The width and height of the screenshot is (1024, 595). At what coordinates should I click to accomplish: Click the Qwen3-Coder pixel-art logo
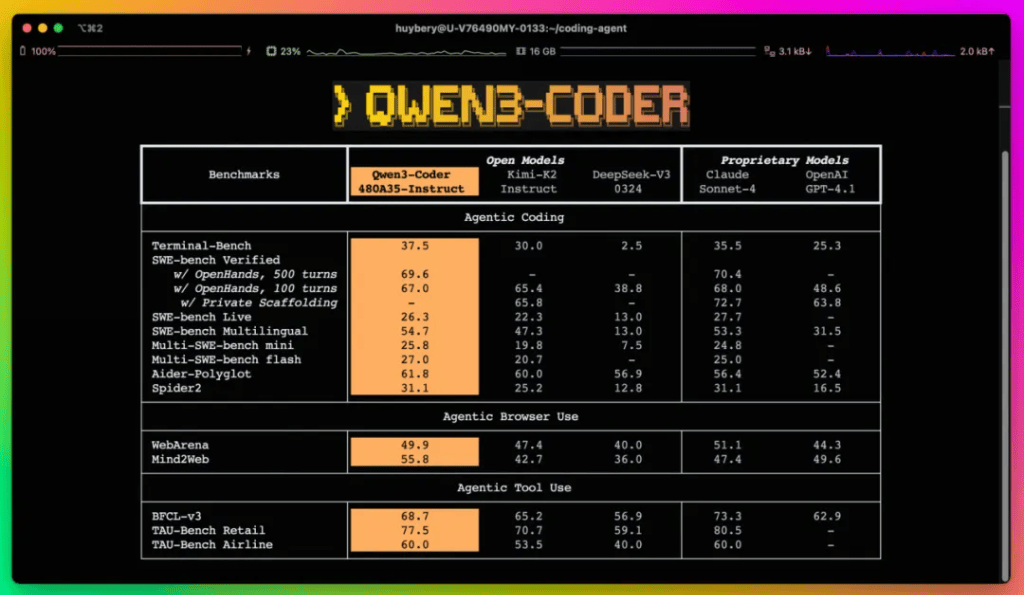[x=512, y=103]
